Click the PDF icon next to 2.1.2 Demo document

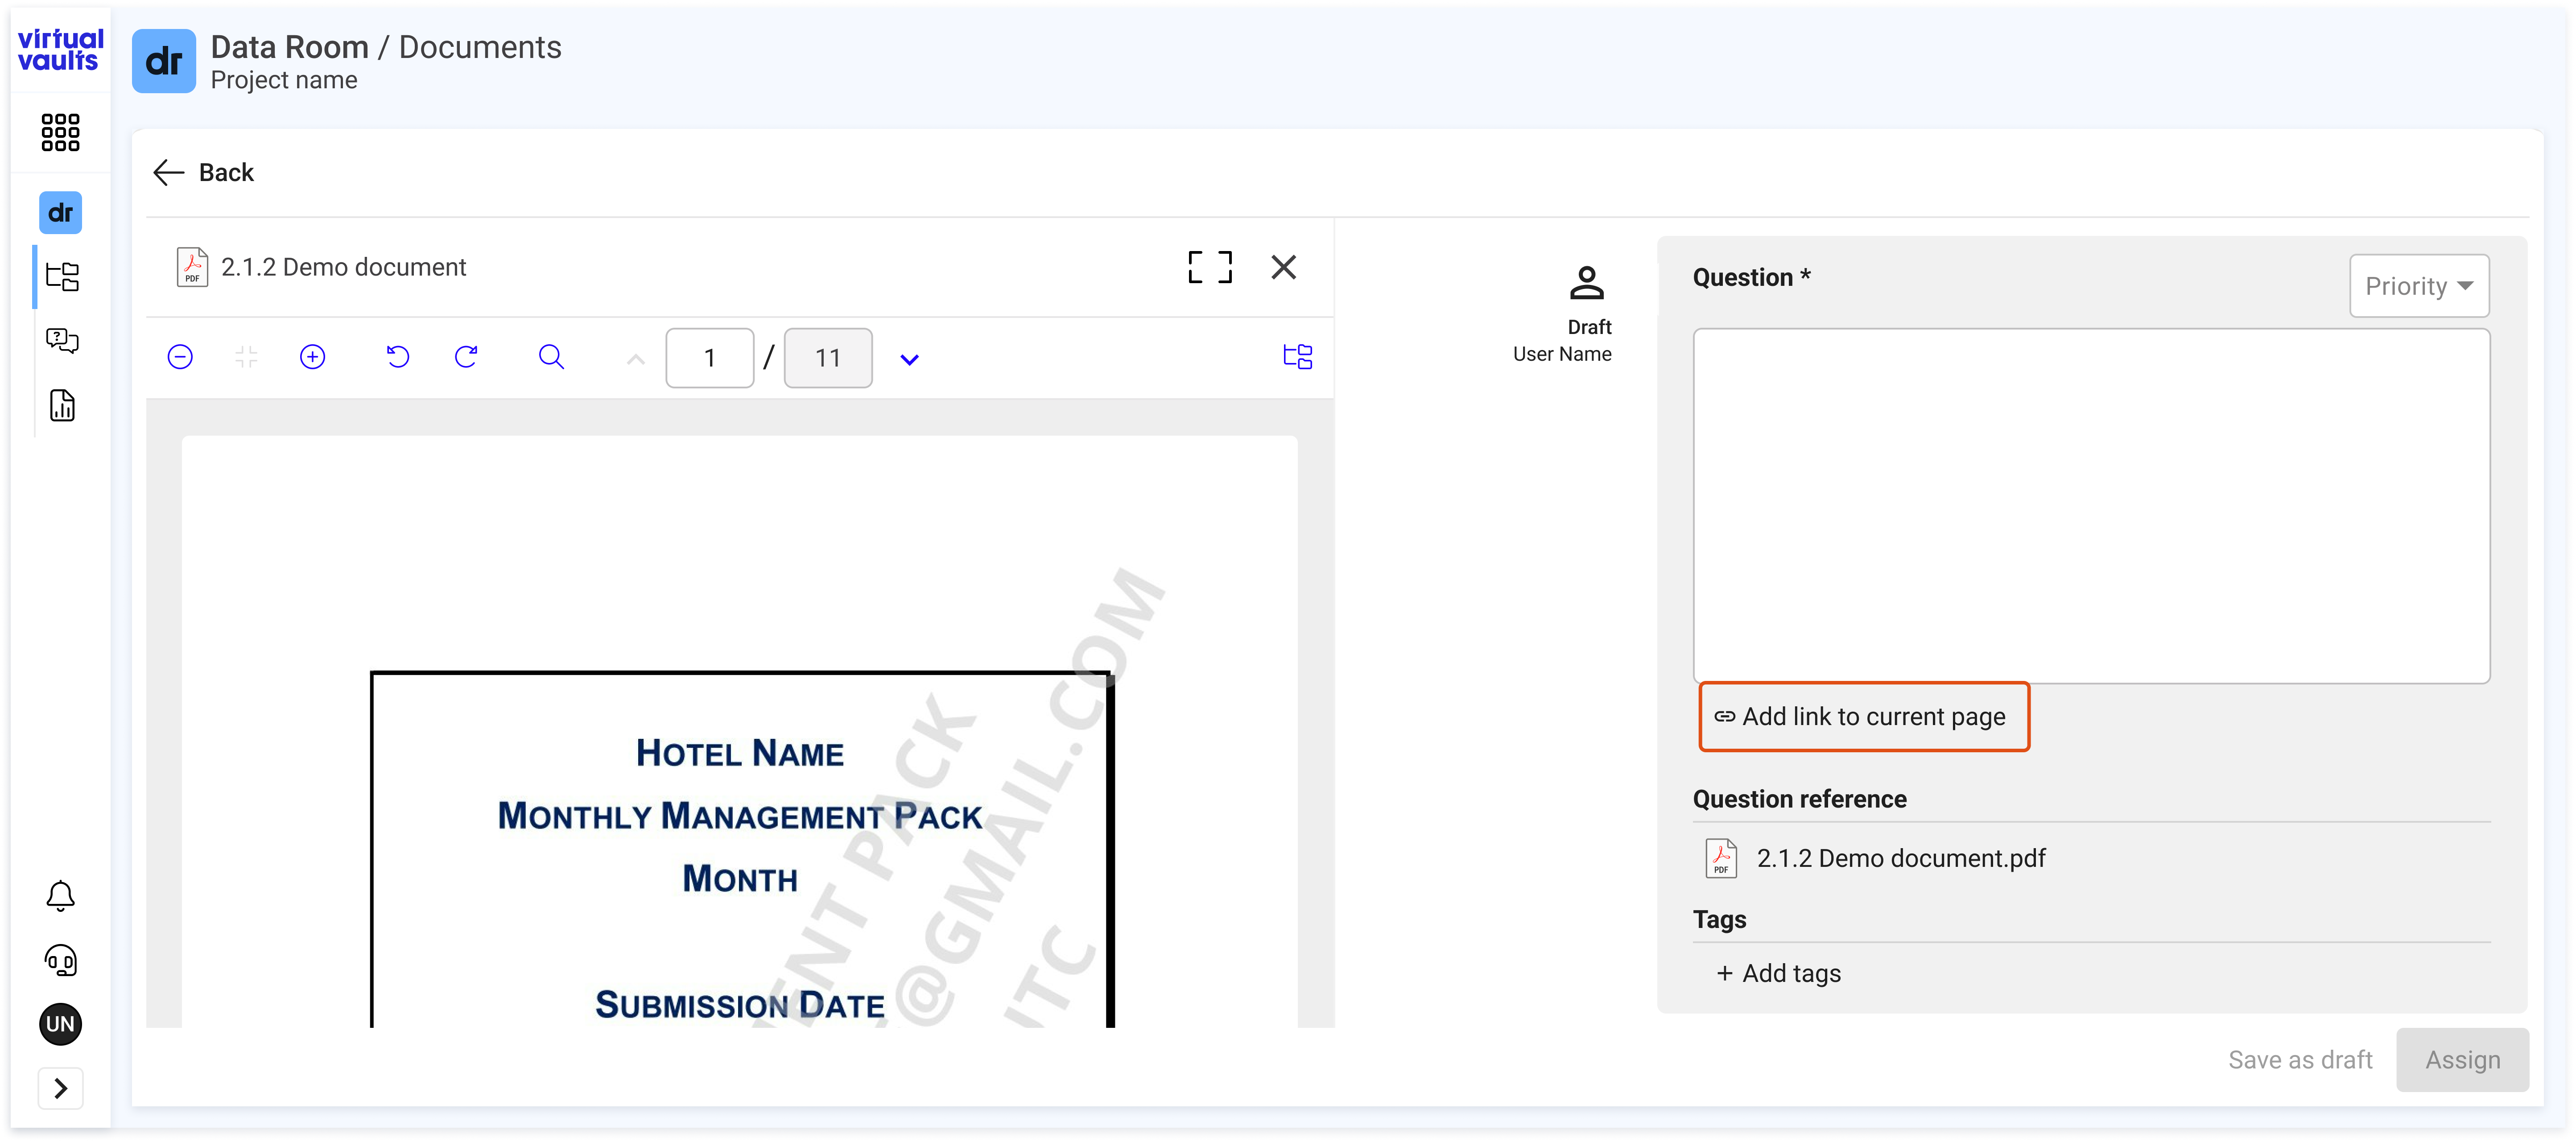click(192, 267)
